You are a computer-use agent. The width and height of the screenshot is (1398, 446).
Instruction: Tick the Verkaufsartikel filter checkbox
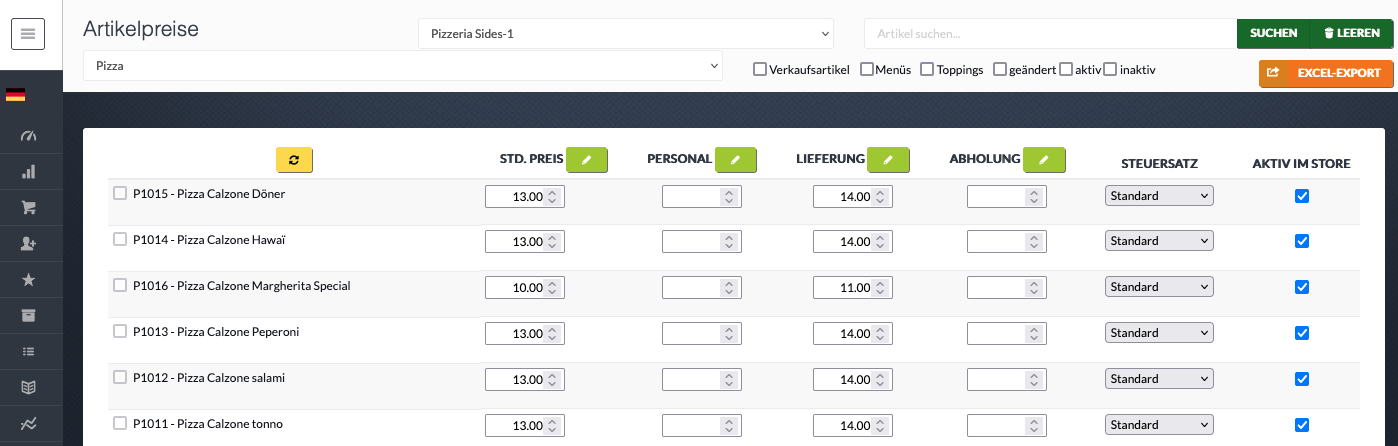point(760,70)
